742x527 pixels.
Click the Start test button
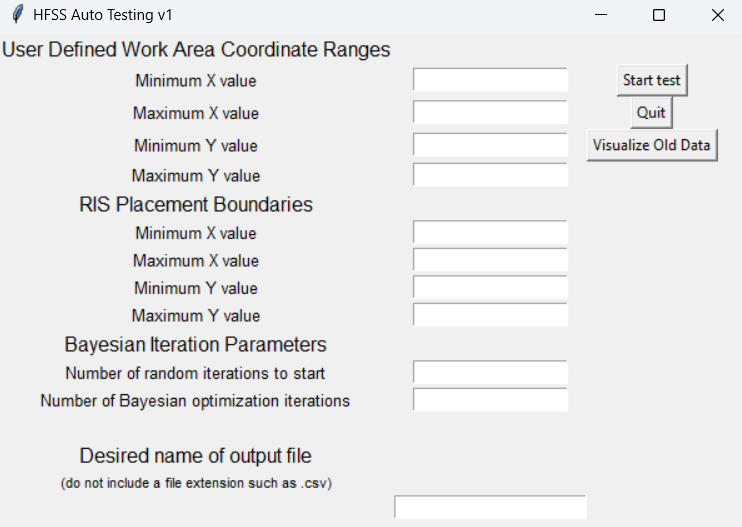(x=652, y=80)
